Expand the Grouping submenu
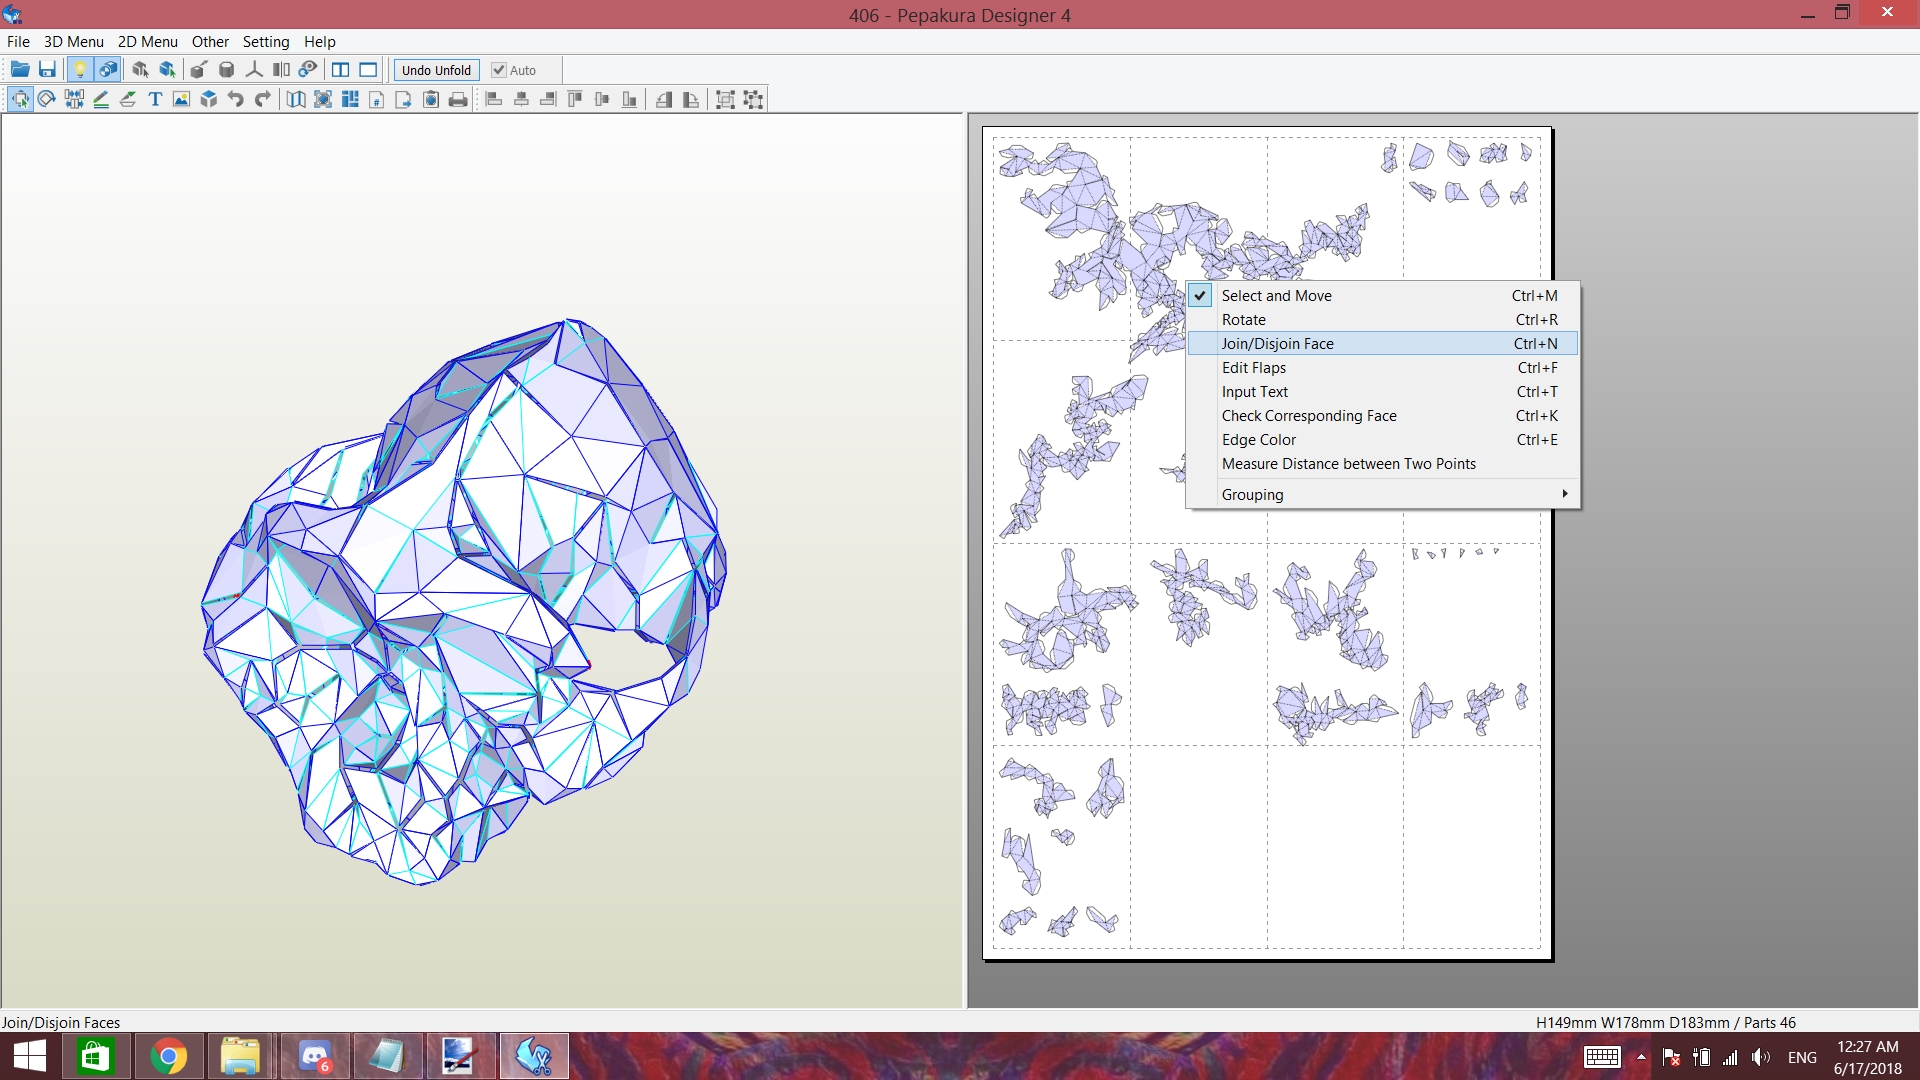 pos(1382,495)
